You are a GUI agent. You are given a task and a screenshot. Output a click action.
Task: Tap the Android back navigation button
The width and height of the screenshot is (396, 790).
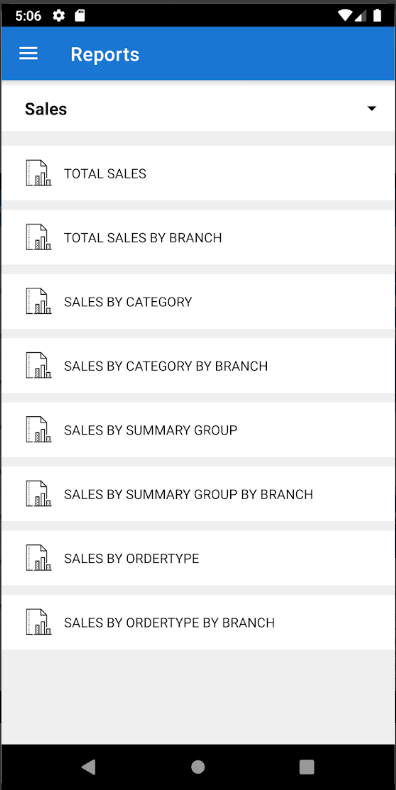pos(89,767)
